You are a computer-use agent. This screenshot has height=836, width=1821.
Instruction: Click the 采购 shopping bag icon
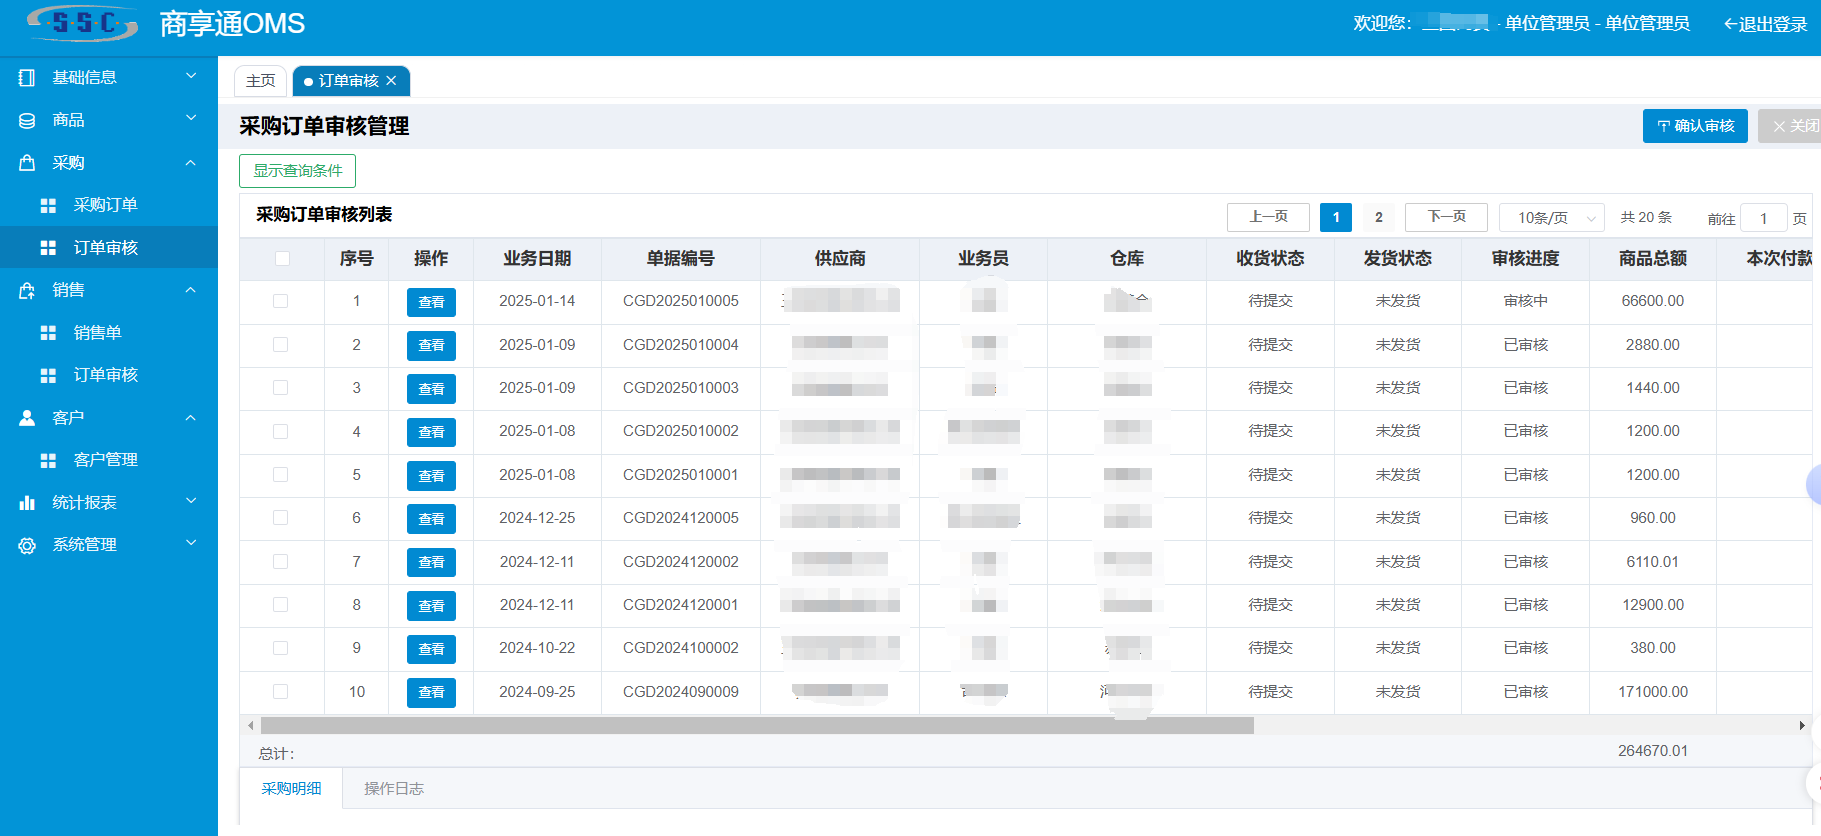coord(27,163)
